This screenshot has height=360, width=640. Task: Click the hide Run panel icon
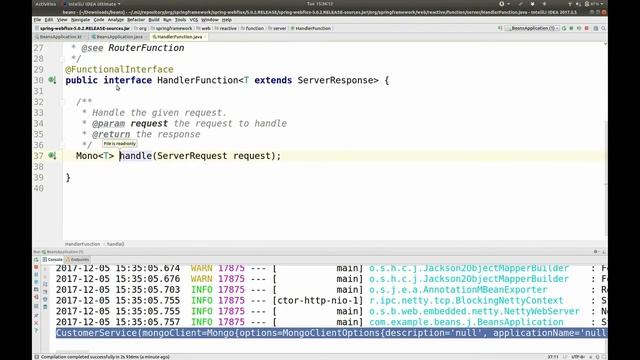(603, 252)
